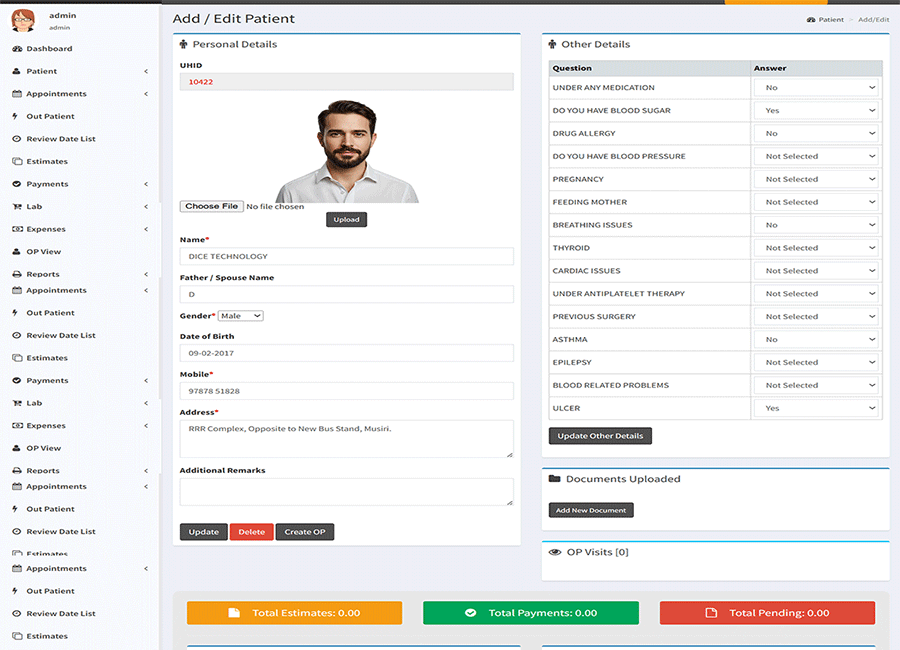Click into the Mobile number field
The width and height of the screenshot is (900, 650).
pos(346,391)
